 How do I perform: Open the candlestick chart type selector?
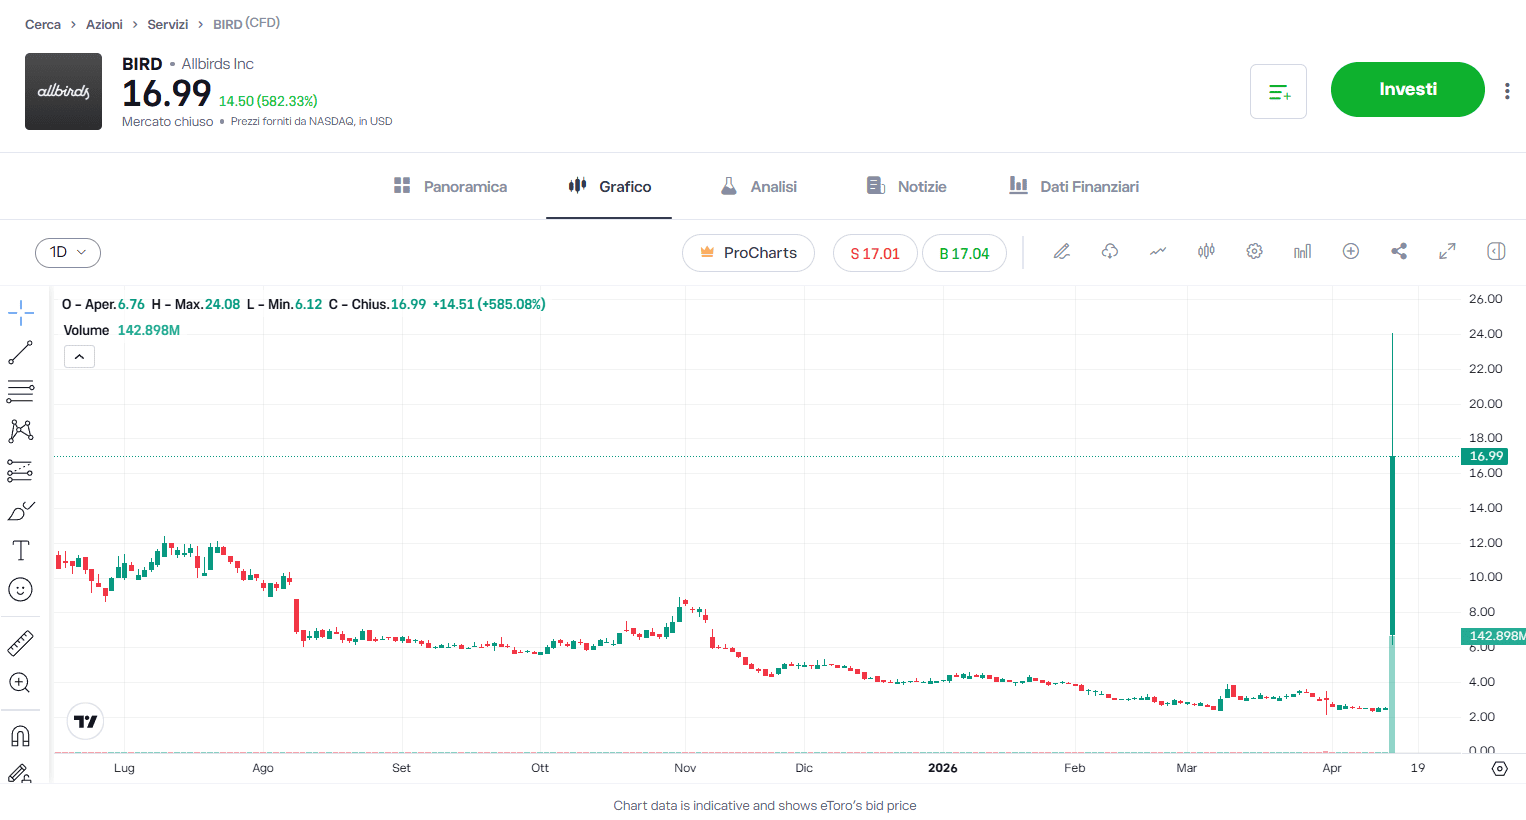tap(1206, 252)
